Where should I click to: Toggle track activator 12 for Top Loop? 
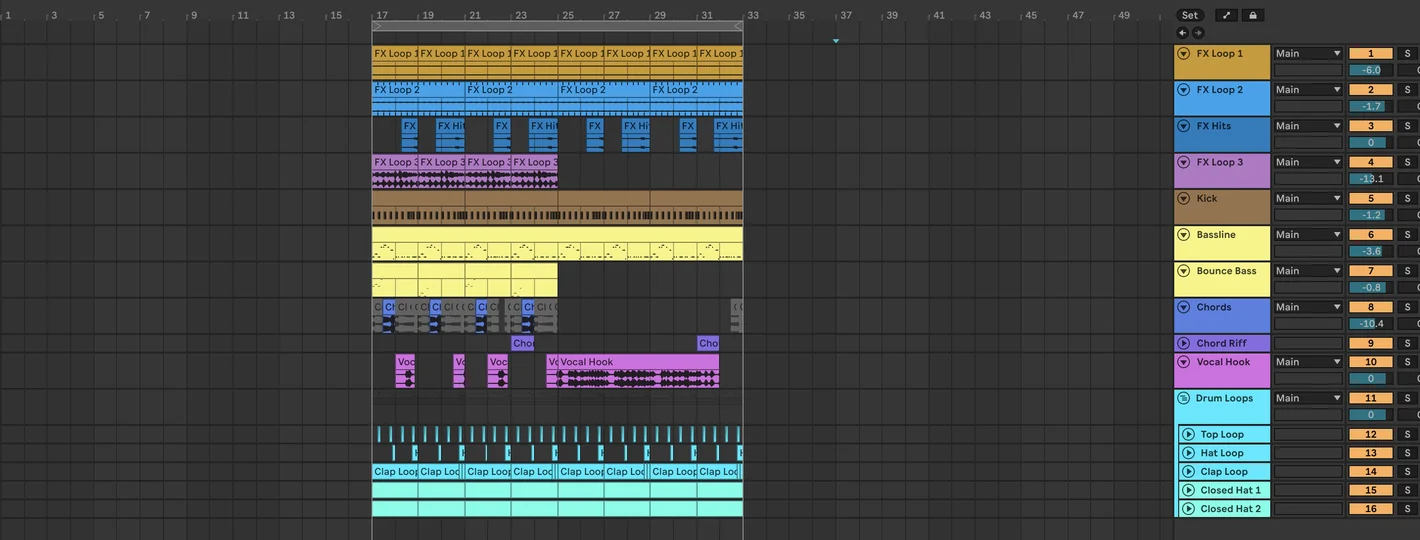click(x=1371, y=435)
